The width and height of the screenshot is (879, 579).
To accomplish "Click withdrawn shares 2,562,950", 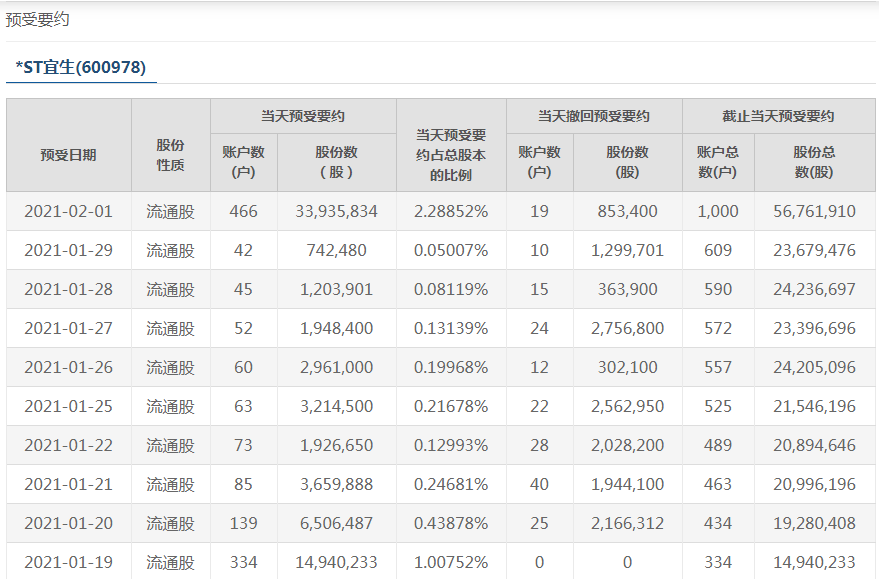I will [627, 406].
